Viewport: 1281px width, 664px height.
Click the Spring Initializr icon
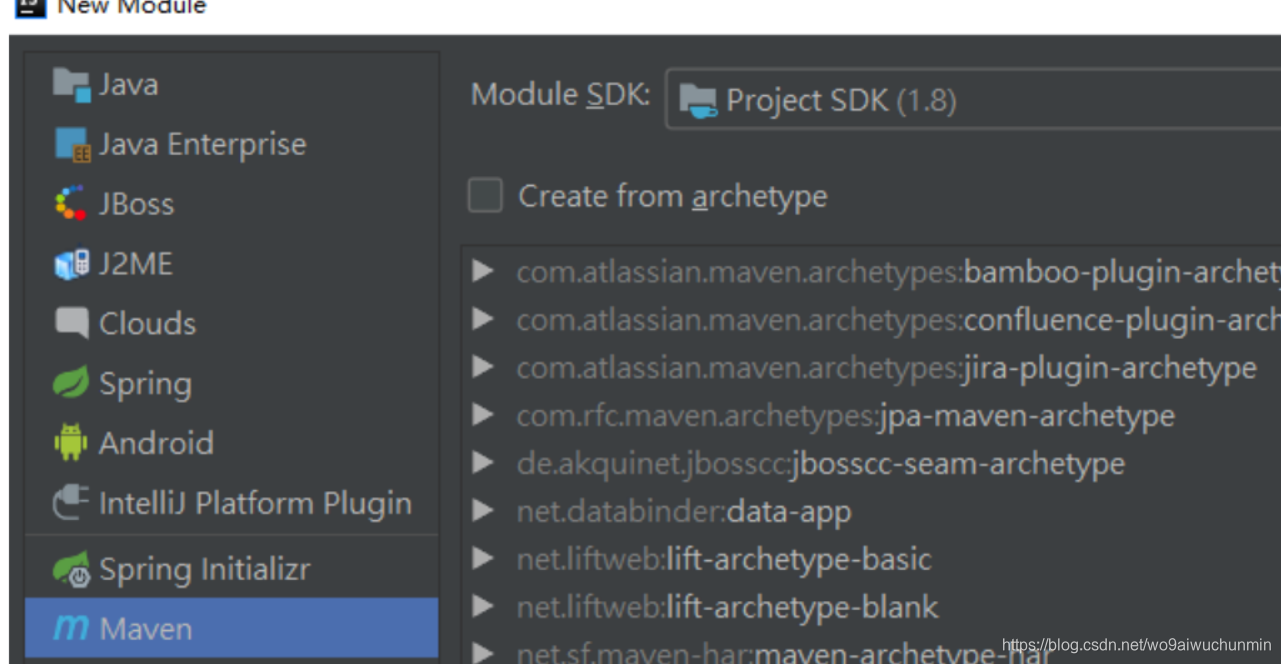[71, 569]
